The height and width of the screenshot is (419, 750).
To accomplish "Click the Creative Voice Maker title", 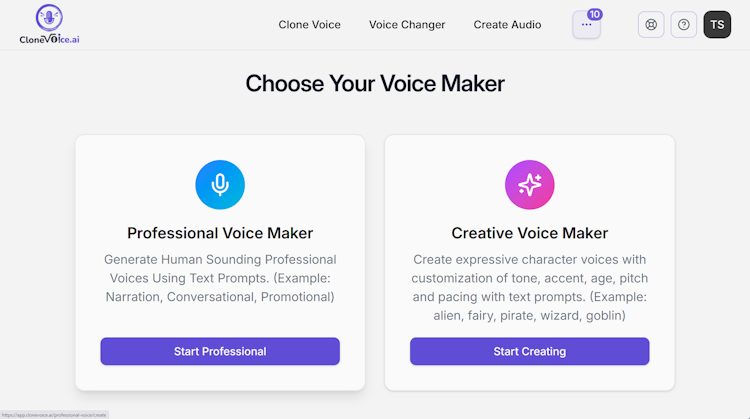I will [x=530, y=233].
